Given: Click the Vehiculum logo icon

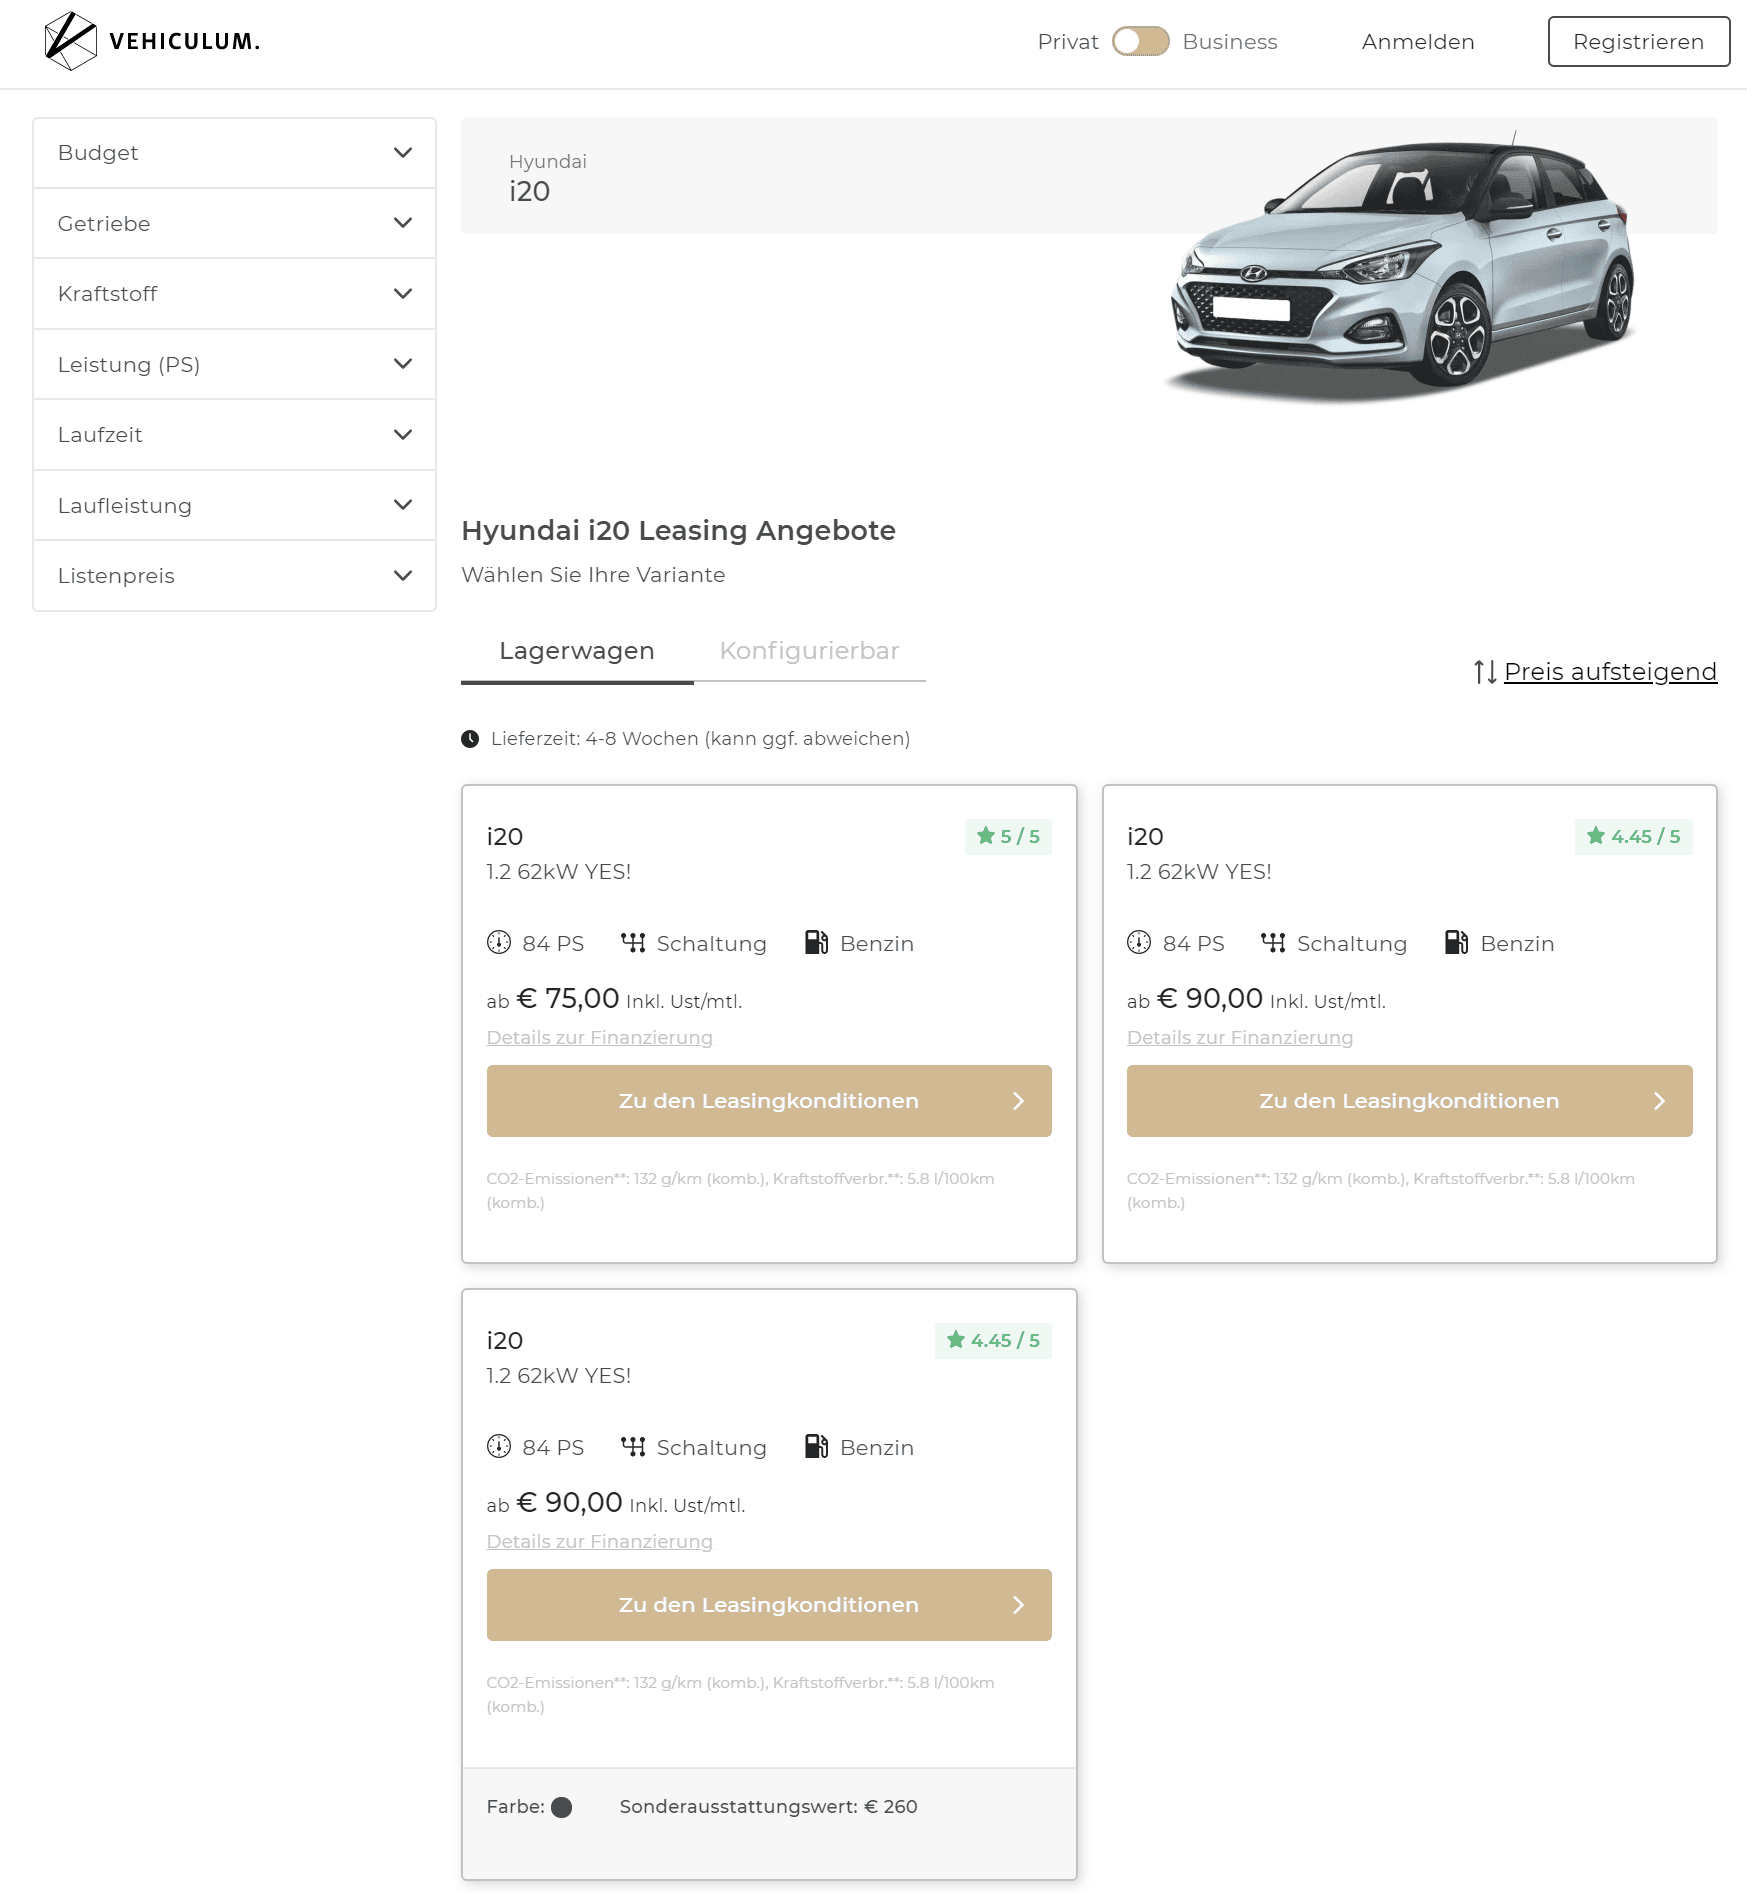Looking at the screenshot, I should click(70, 41).
